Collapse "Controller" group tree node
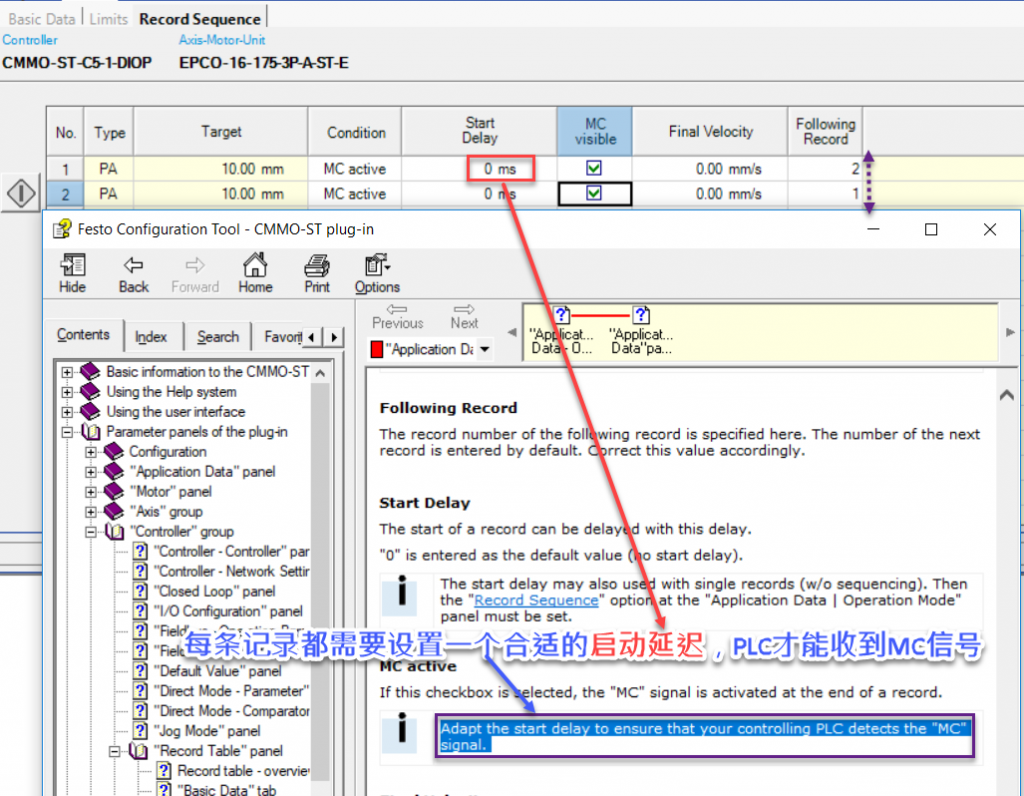1024x796 pixels. 91,532
